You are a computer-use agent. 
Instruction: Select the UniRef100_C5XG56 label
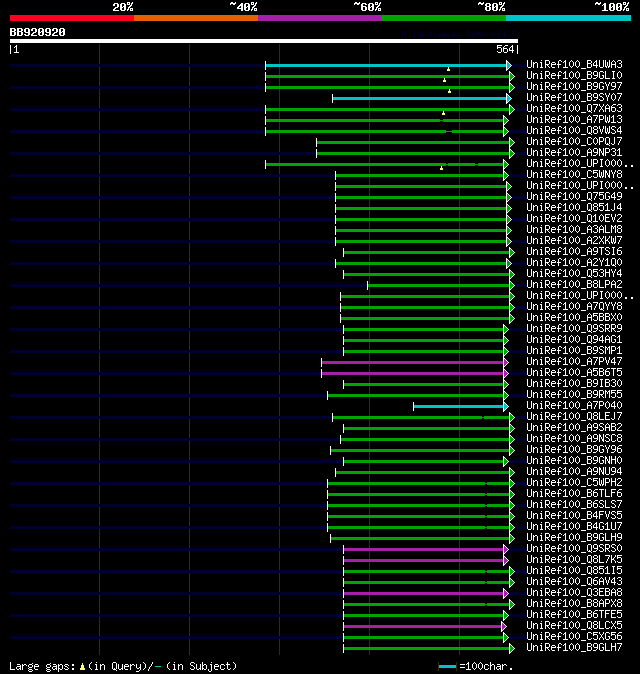574,637
